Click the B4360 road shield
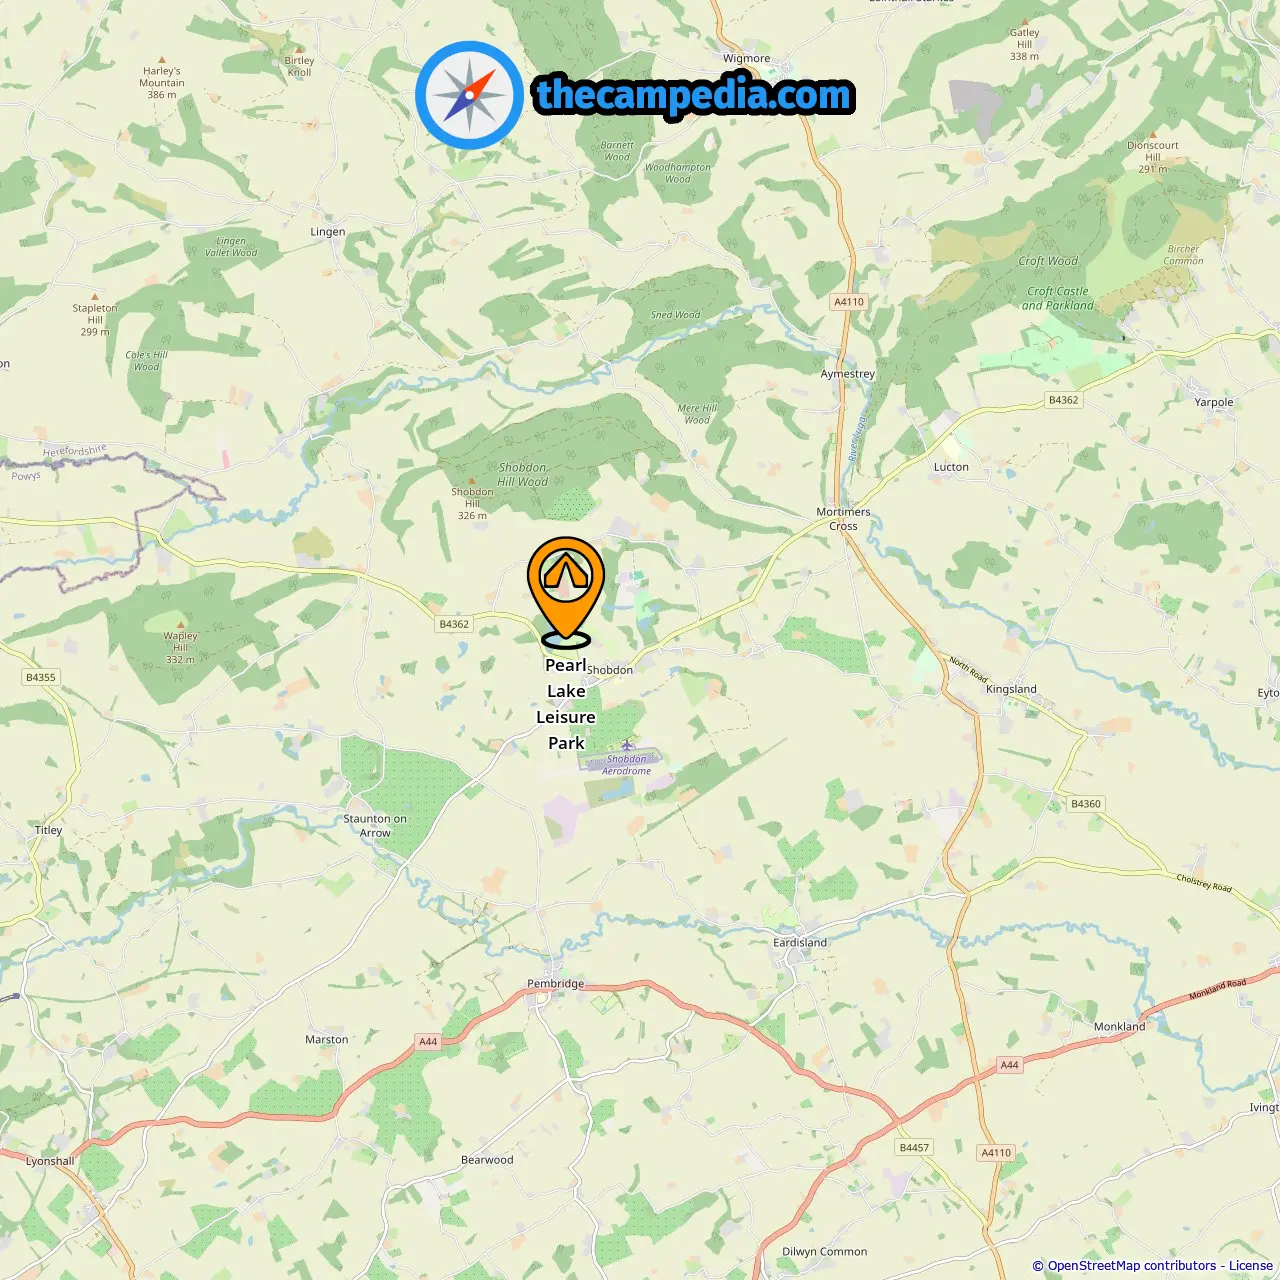The height and width of the screenshot is (1280, 1280). 1086,804
